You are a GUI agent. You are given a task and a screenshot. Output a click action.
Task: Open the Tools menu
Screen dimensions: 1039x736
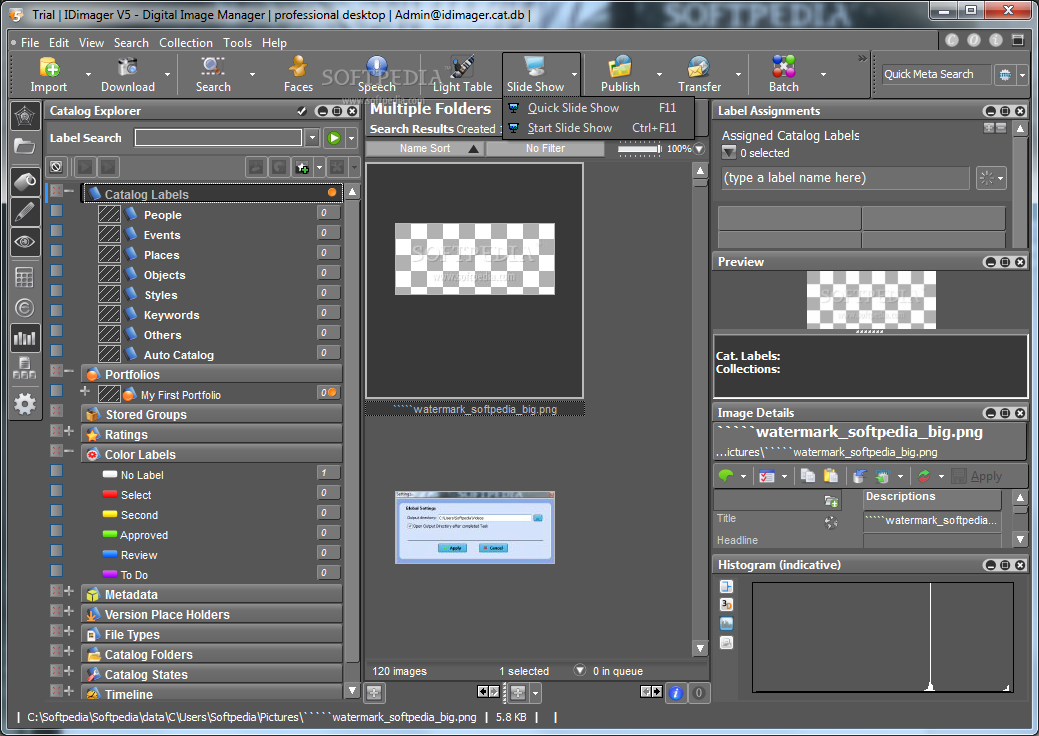click(237, 42)
